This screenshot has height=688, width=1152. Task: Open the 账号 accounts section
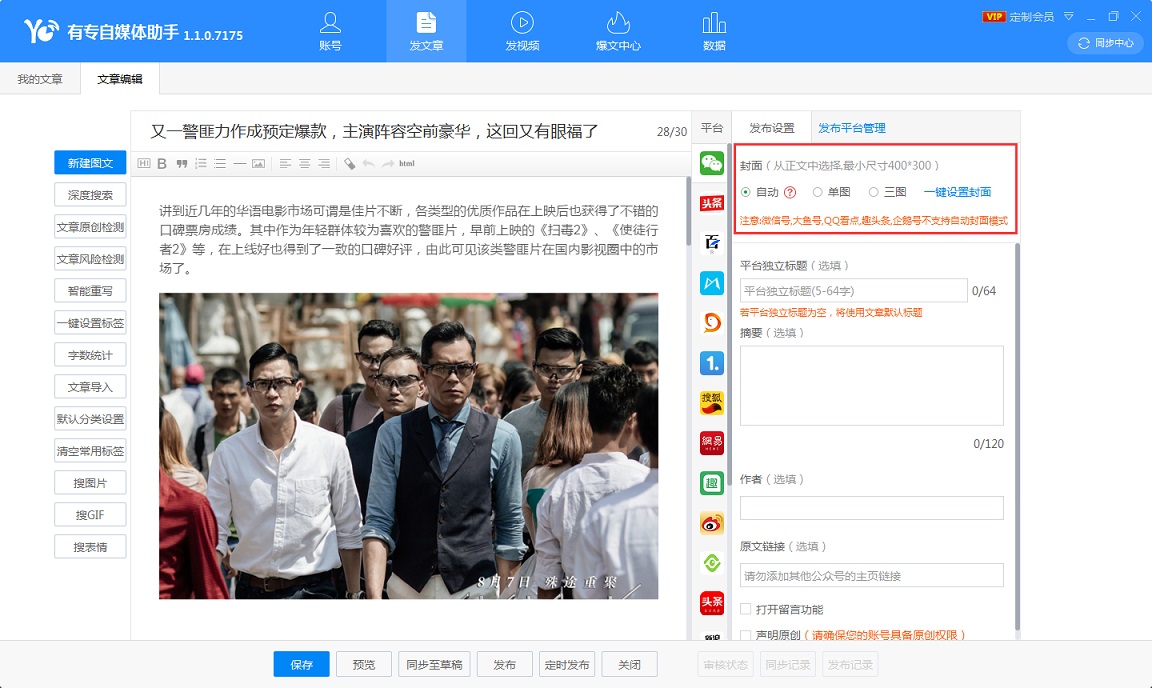(330, 31)
